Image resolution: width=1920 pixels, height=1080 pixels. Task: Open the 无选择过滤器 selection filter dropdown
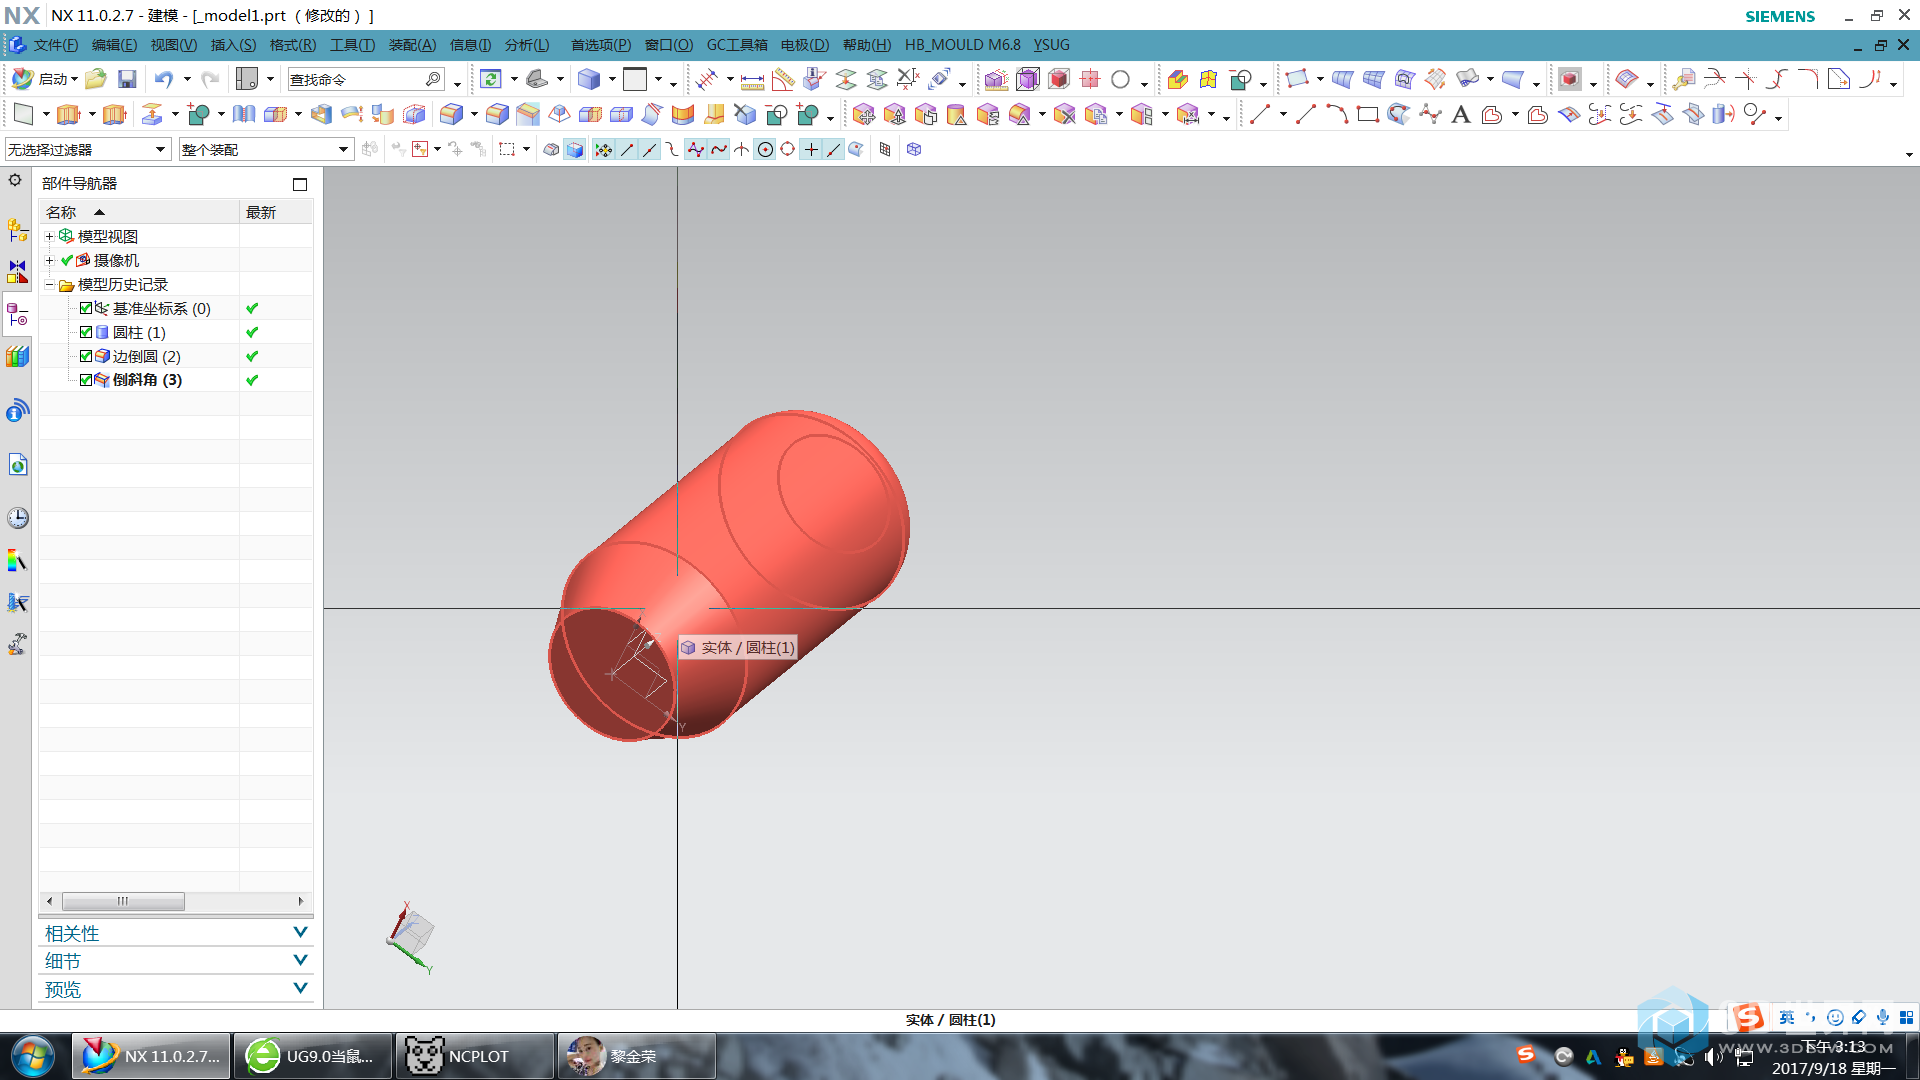[x=87, y=150]
